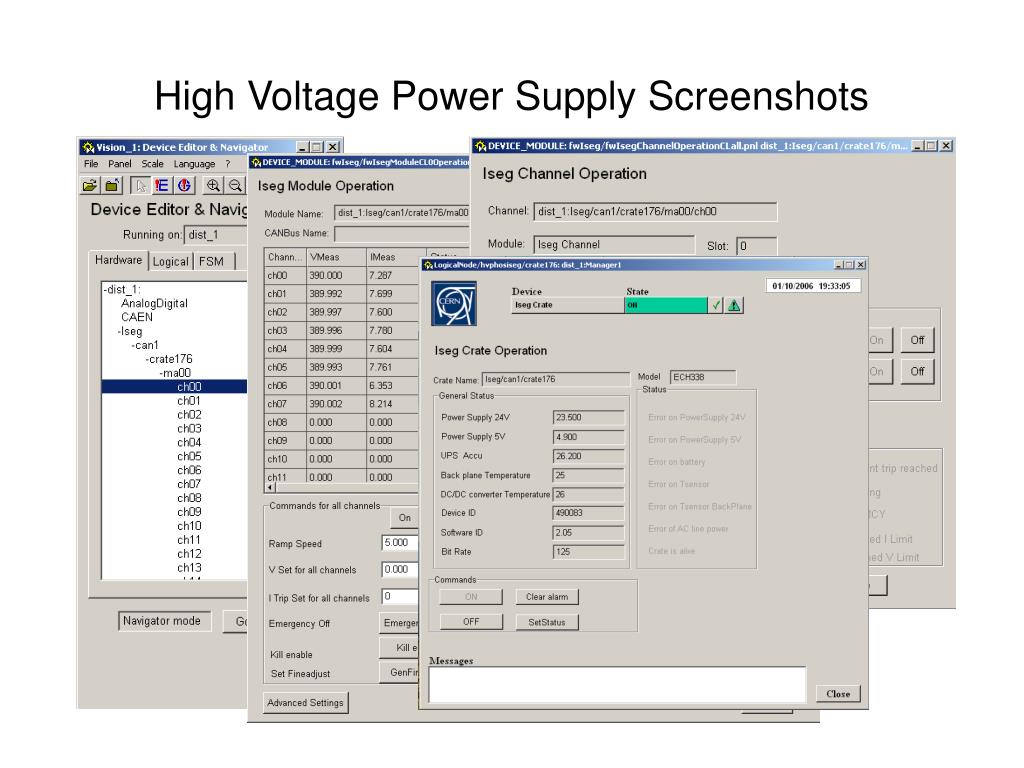
Task: Click the upper Off button in Channel window
Action: (918, 340)
